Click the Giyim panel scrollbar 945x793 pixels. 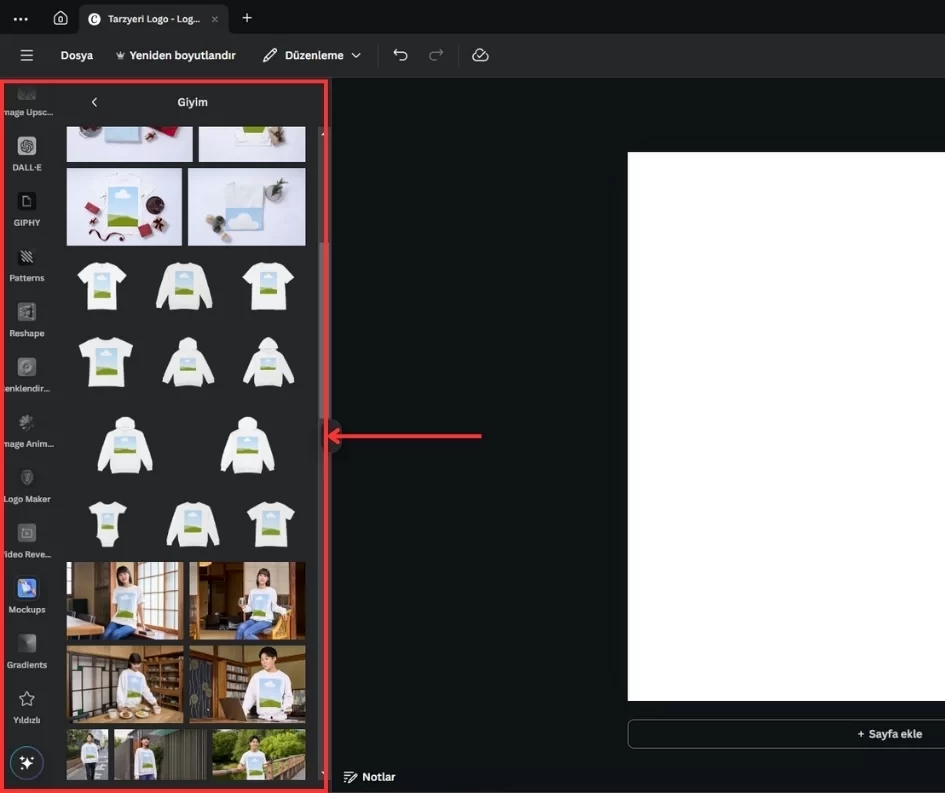tap(323, 331)
